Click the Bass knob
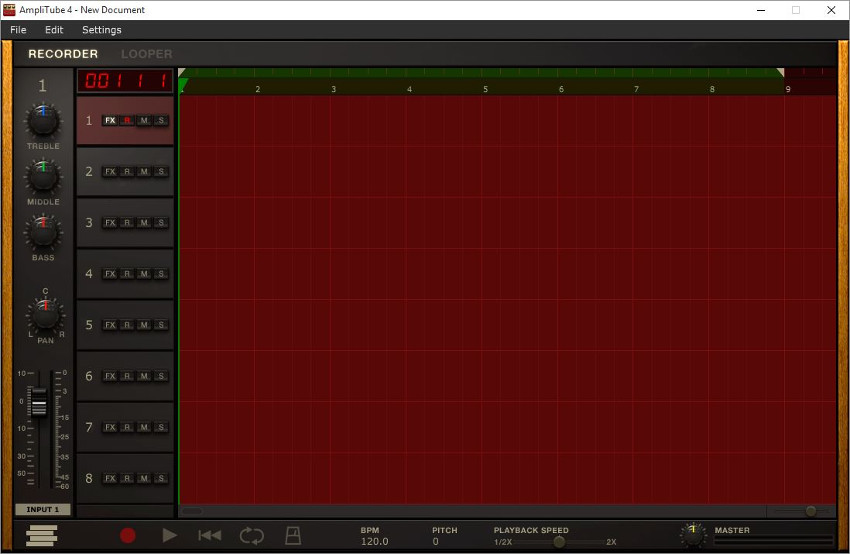850x554 pixels. [43, 232]
